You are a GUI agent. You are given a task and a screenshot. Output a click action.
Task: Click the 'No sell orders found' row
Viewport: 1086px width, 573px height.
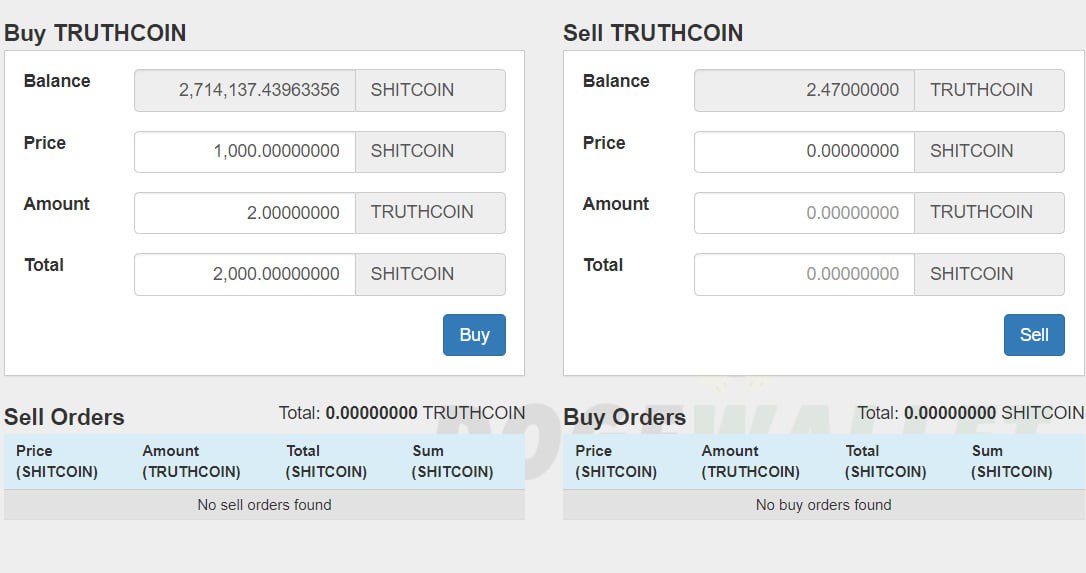click(265, 505)
